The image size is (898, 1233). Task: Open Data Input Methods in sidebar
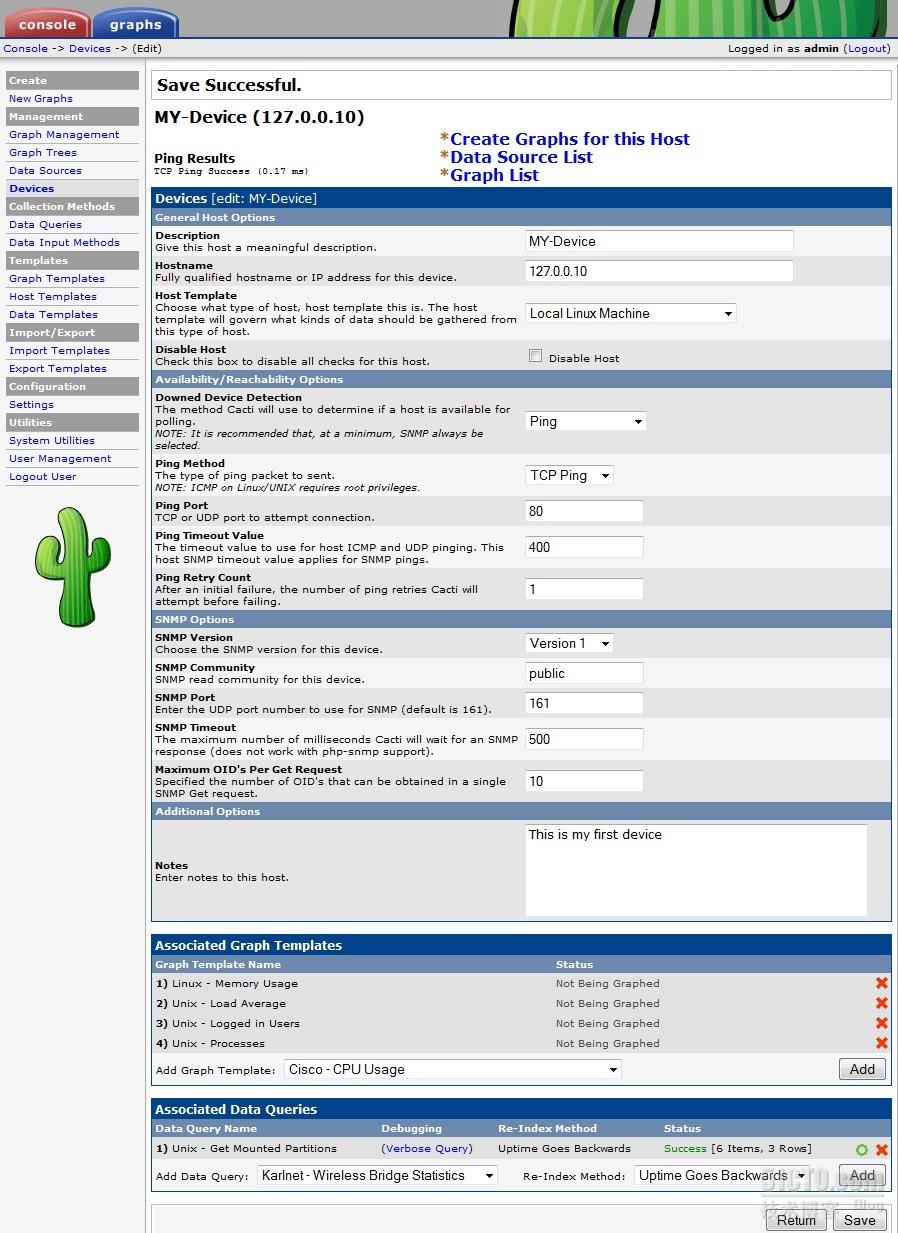tap(64, 242)
